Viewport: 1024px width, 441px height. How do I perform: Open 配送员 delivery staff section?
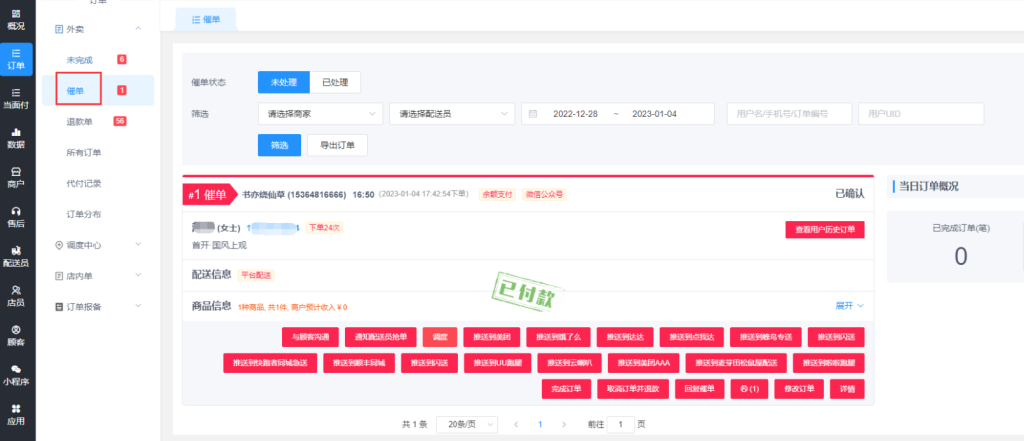click(x=16, y=255)
